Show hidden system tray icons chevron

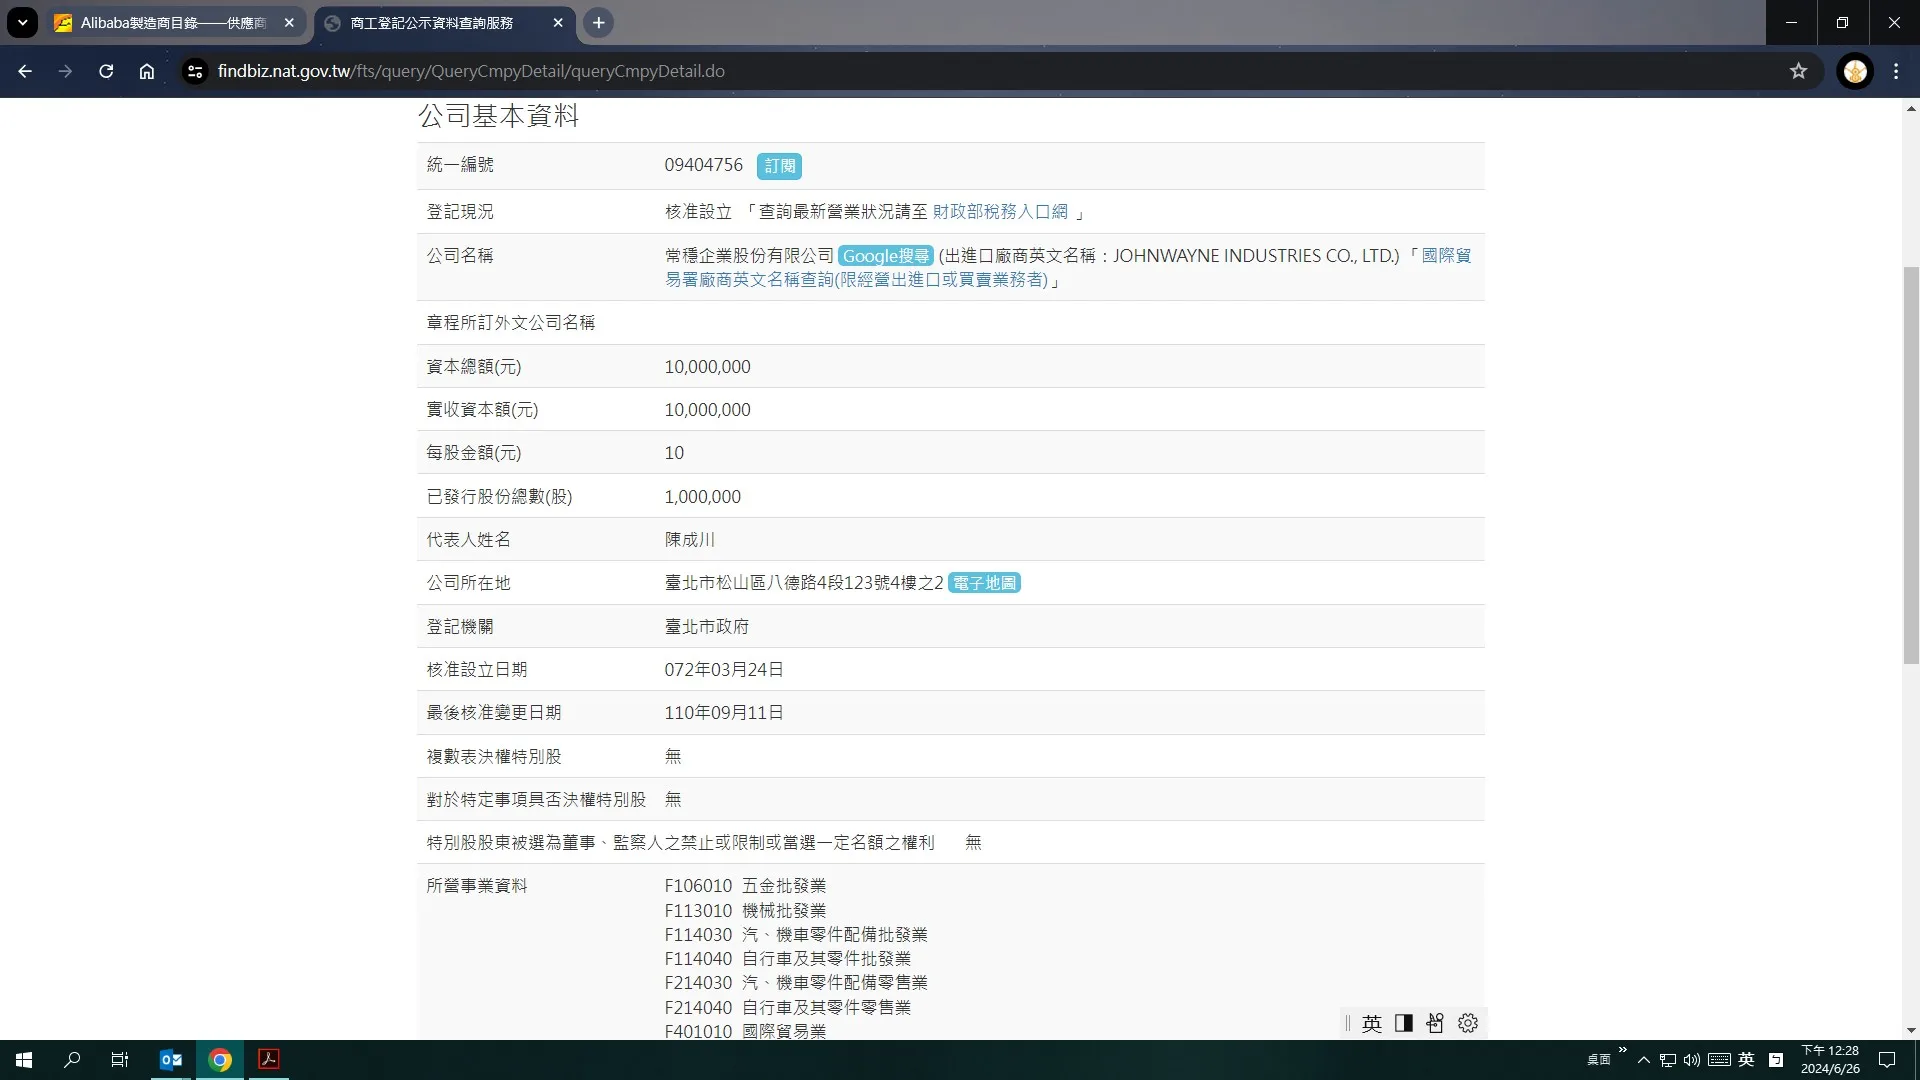tap(1643, 1060)
